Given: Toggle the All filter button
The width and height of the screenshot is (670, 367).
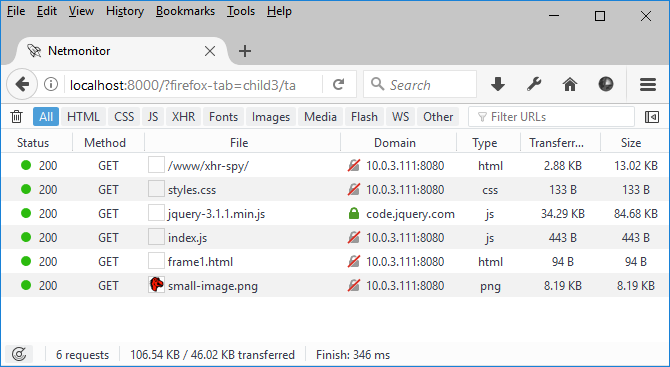Looking at the screenshot, I should (x=46, y=117).
